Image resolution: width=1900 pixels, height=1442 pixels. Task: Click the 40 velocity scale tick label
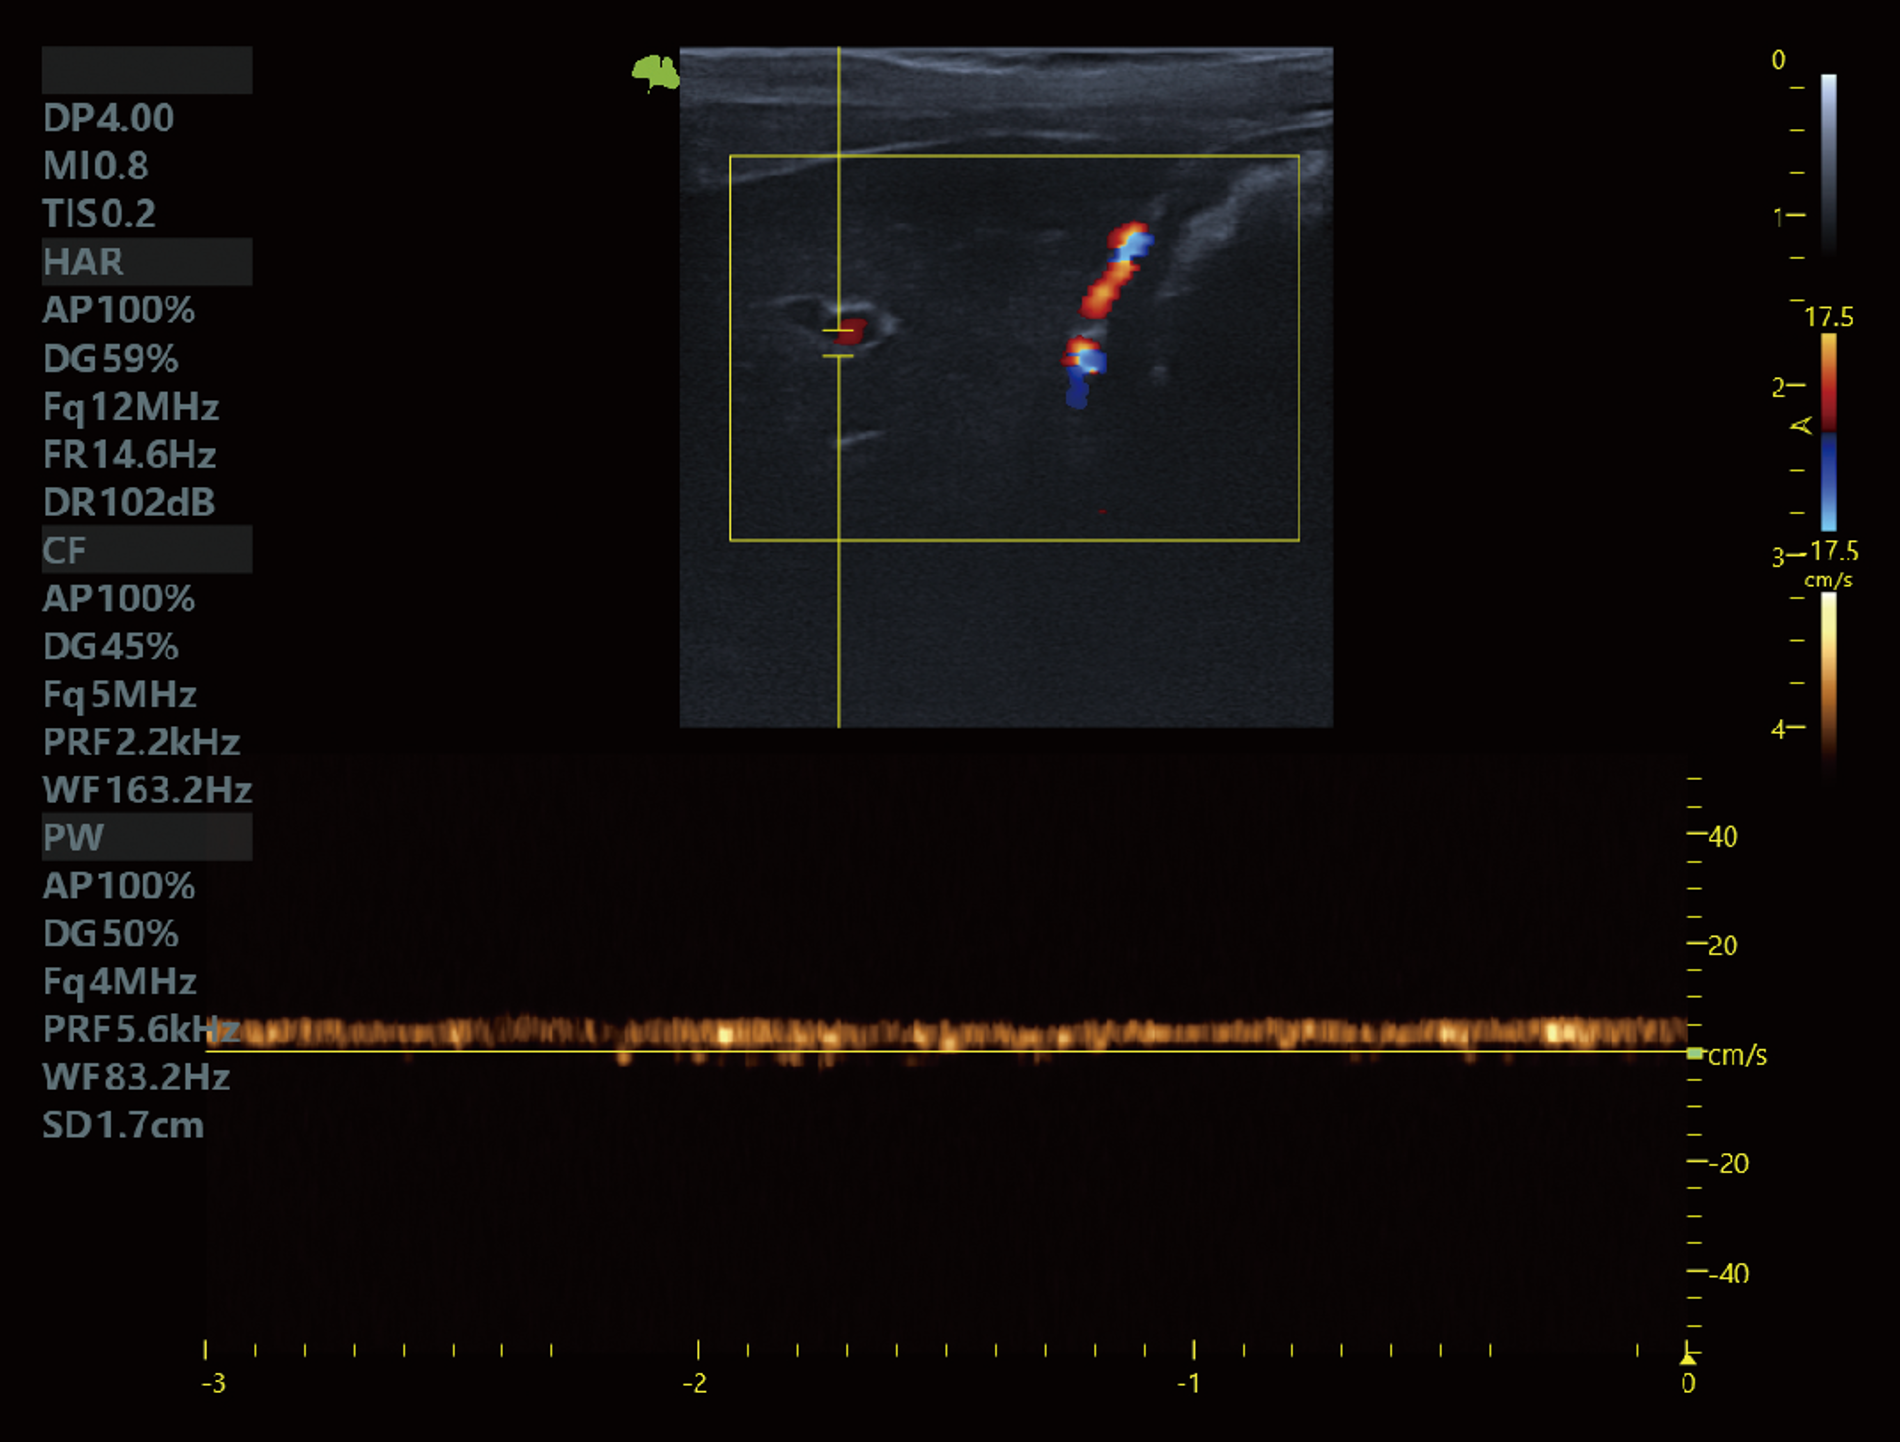point(1723,837)
